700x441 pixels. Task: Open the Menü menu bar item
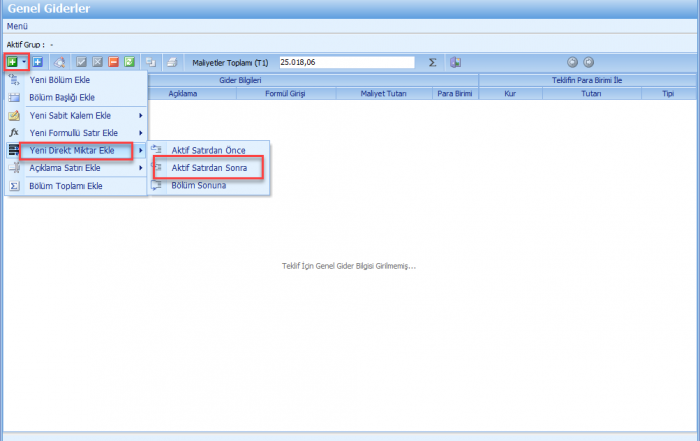click(x=17, y=25)
